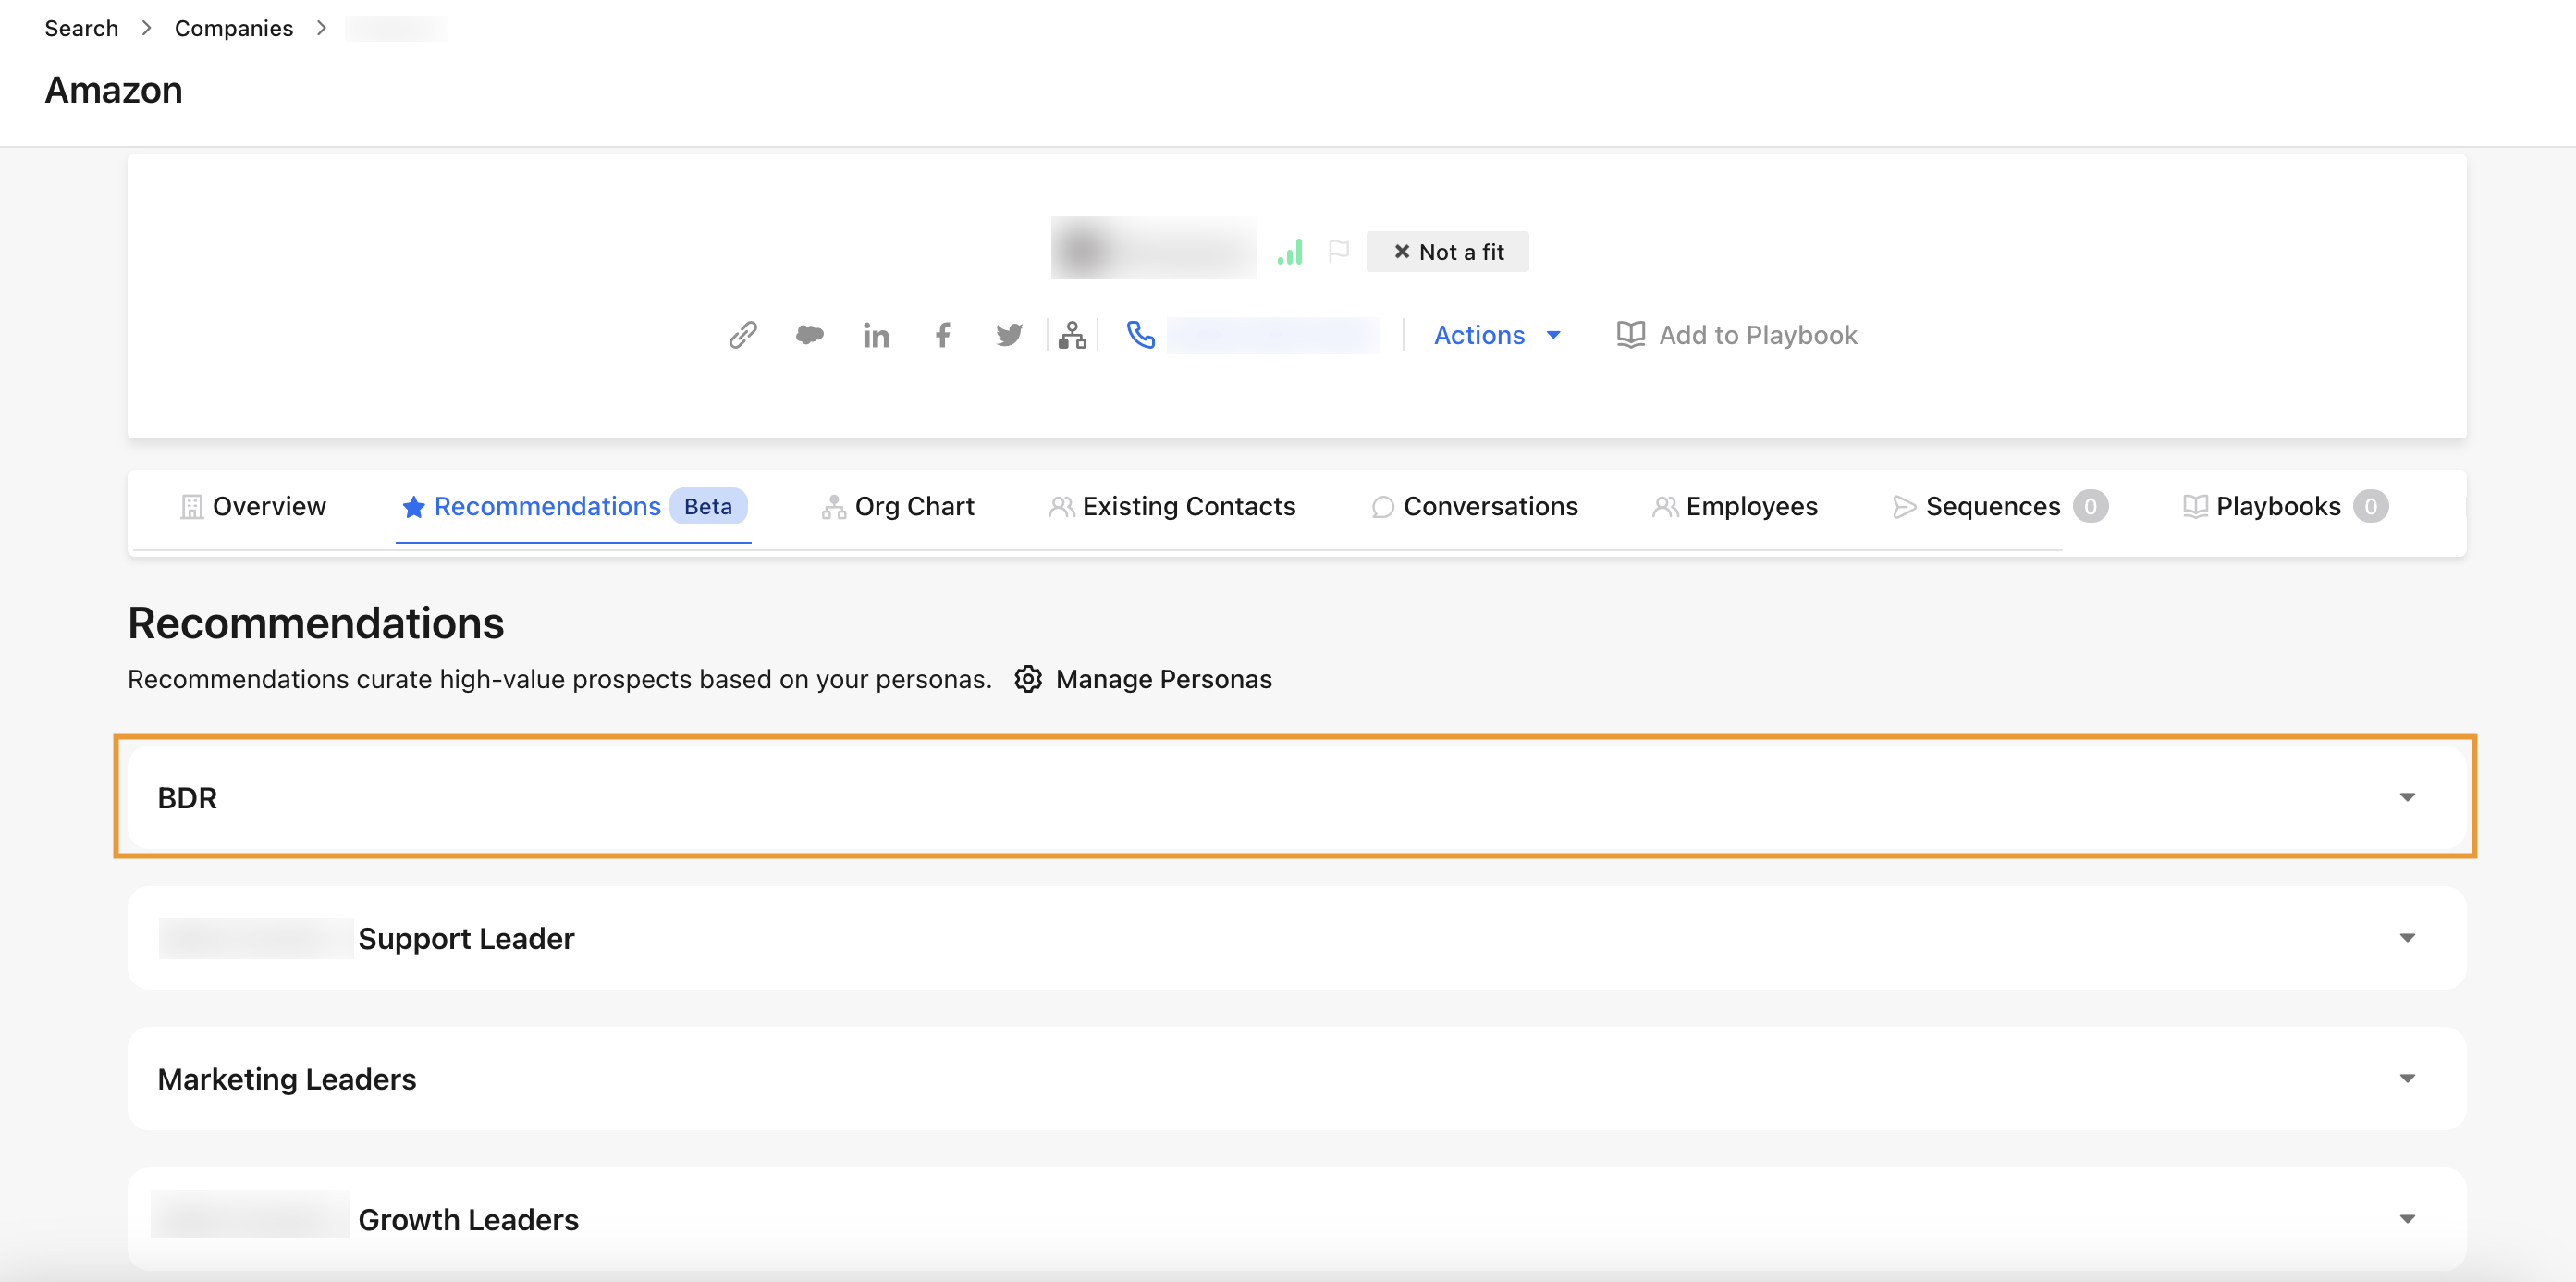Viewport: 2576px width, 1282px height.
Task: Open the company website link icon
Action: [743, 335]
